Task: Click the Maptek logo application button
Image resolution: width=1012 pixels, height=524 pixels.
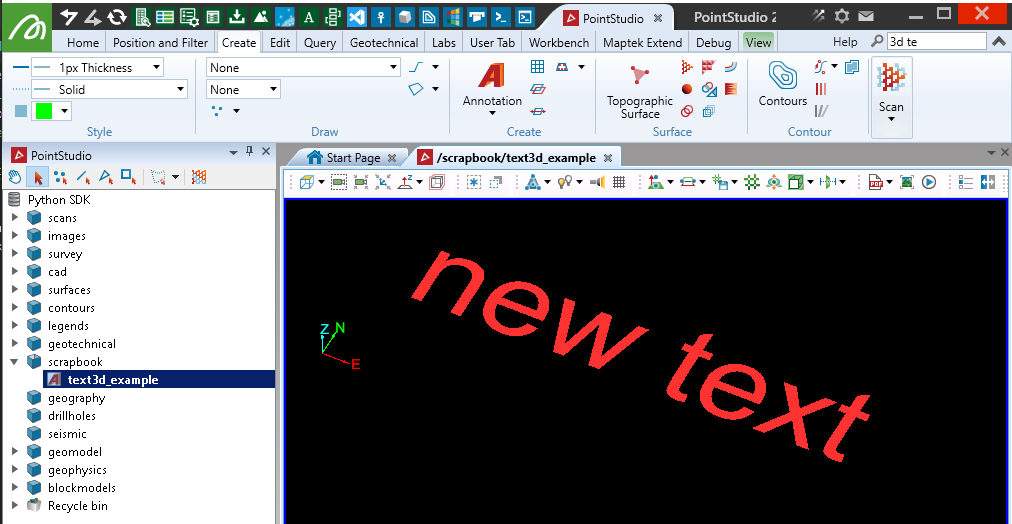Action: 26,26
